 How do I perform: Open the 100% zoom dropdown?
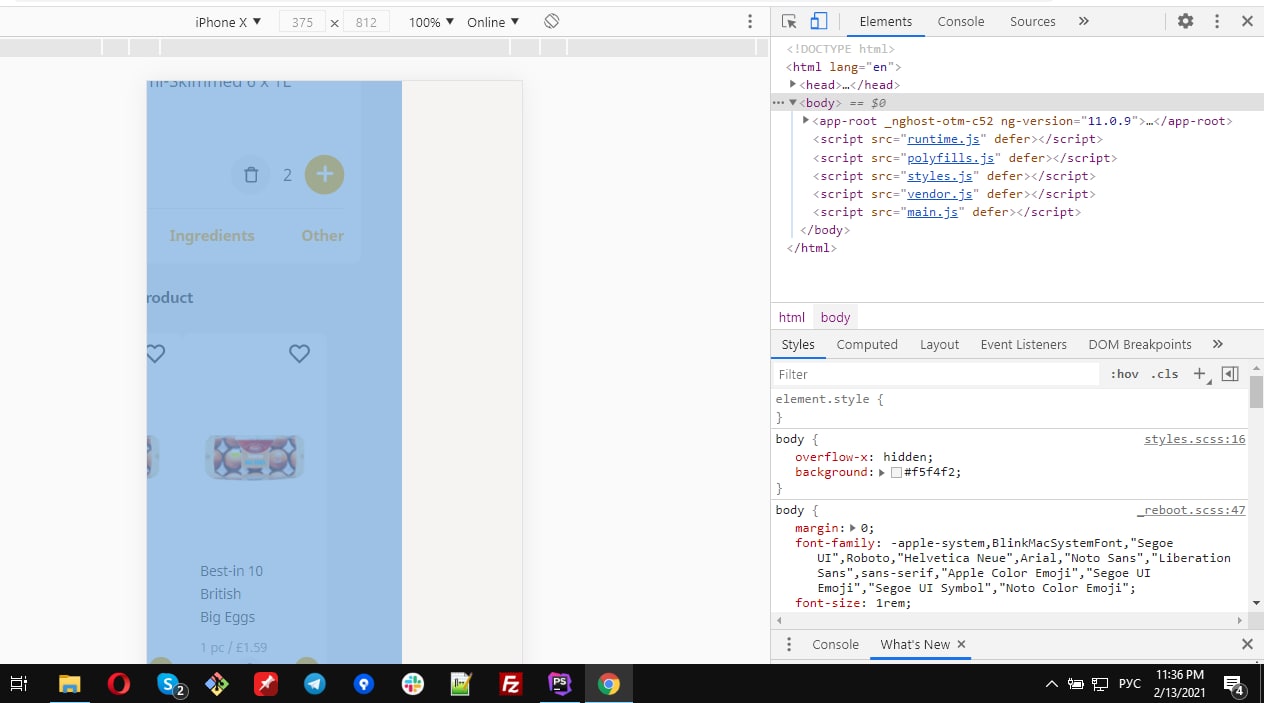point(431,22)
